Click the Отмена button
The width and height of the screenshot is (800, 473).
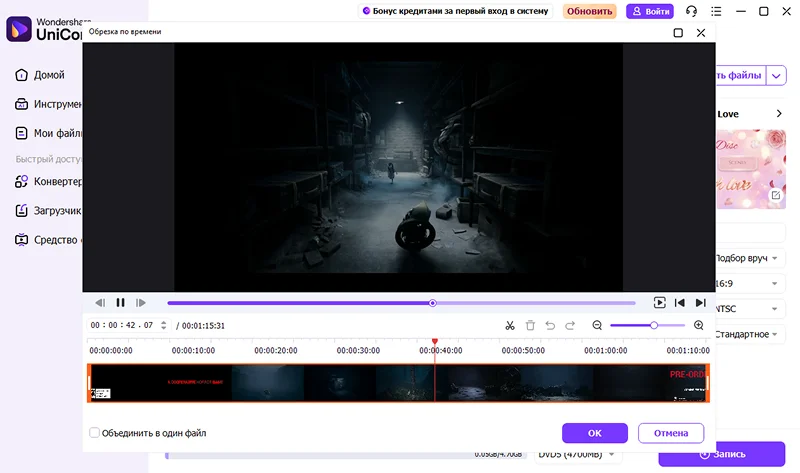coord(671,433)
